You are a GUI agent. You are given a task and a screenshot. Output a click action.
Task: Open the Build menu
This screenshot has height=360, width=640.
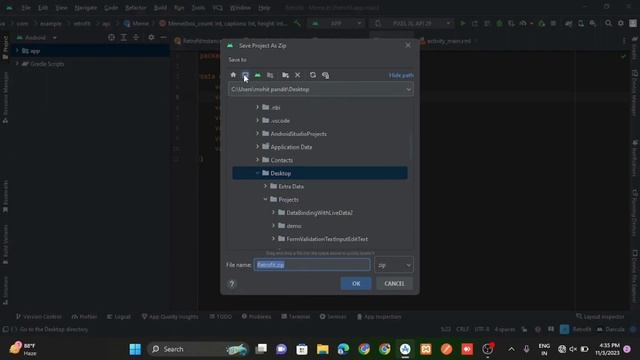tap(160, 8)
